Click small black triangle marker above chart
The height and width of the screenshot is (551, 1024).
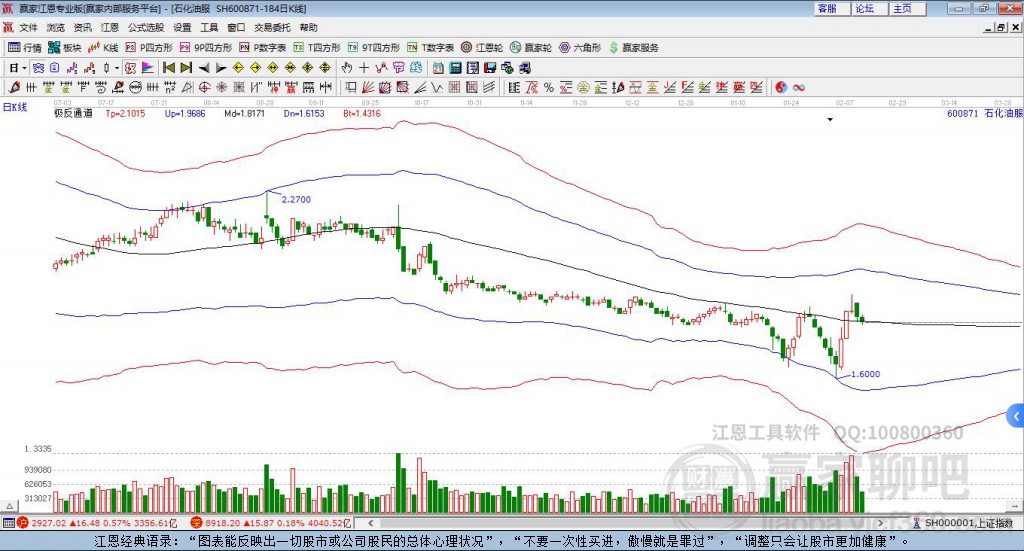pyautogui.click(x=830, y=119)
